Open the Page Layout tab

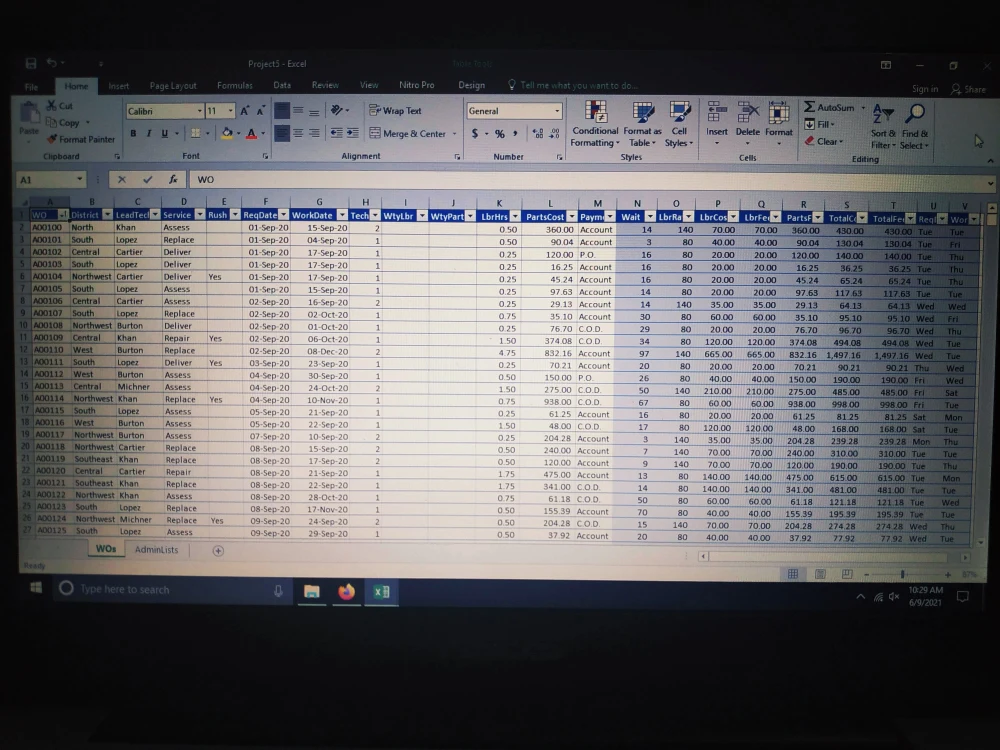pyautogui.click(x=173, y=85)
